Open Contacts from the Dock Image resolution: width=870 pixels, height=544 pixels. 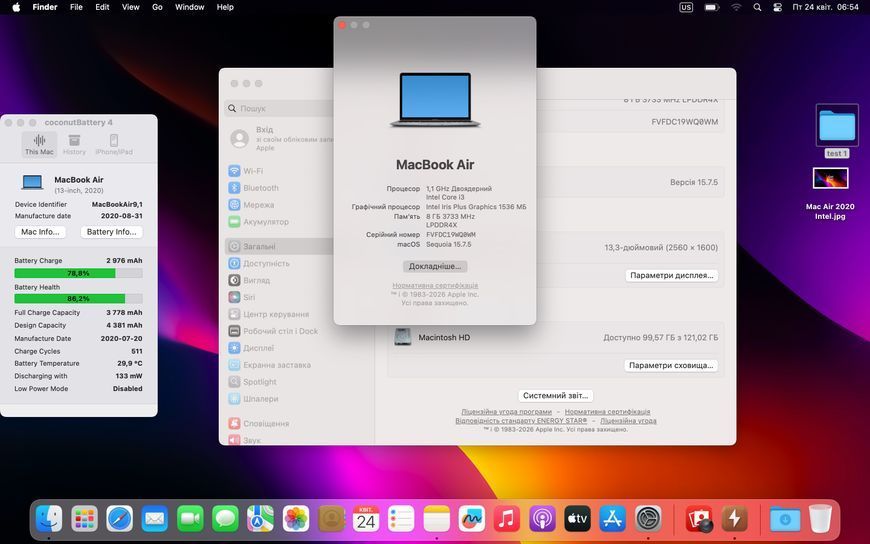coord(331,519)
